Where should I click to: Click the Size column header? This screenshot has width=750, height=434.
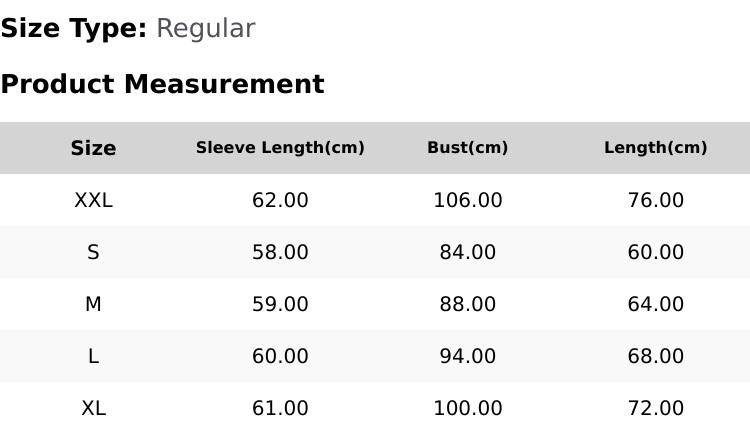pyautogui.click(x=93, y=148)
